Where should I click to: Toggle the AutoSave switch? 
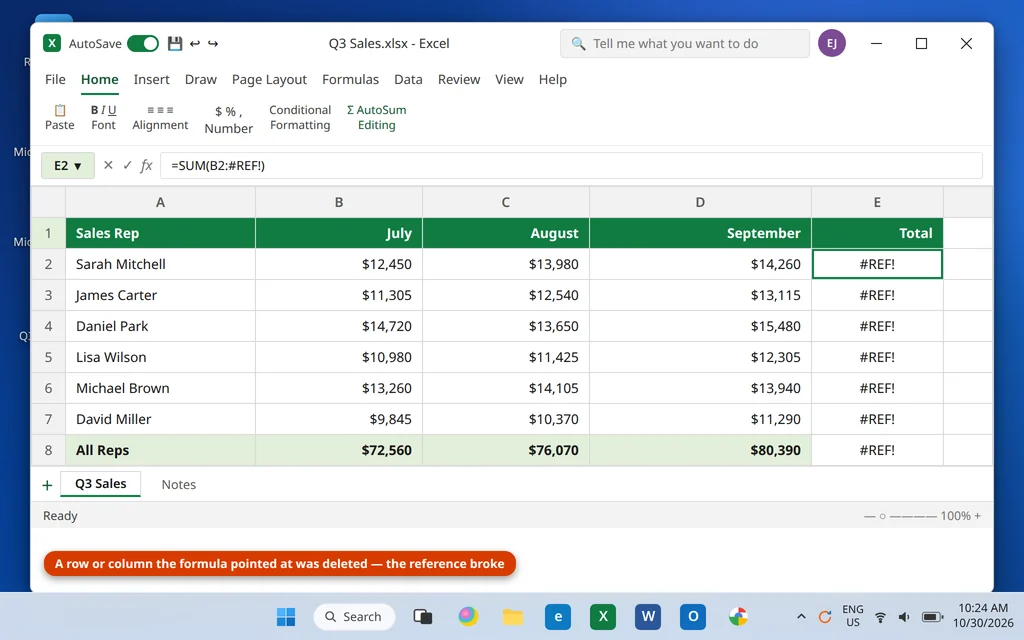pos(142,44)
